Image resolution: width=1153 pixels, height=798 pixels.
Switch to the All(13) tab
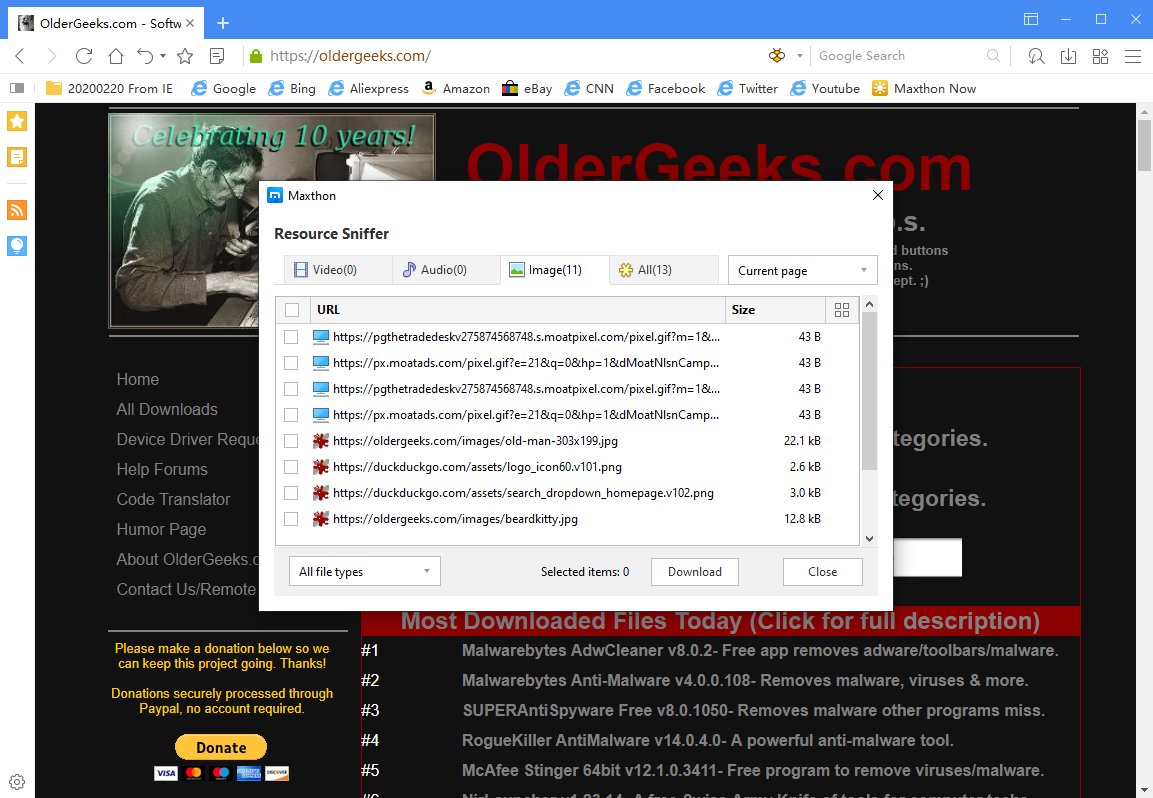[x=663, y=270]
